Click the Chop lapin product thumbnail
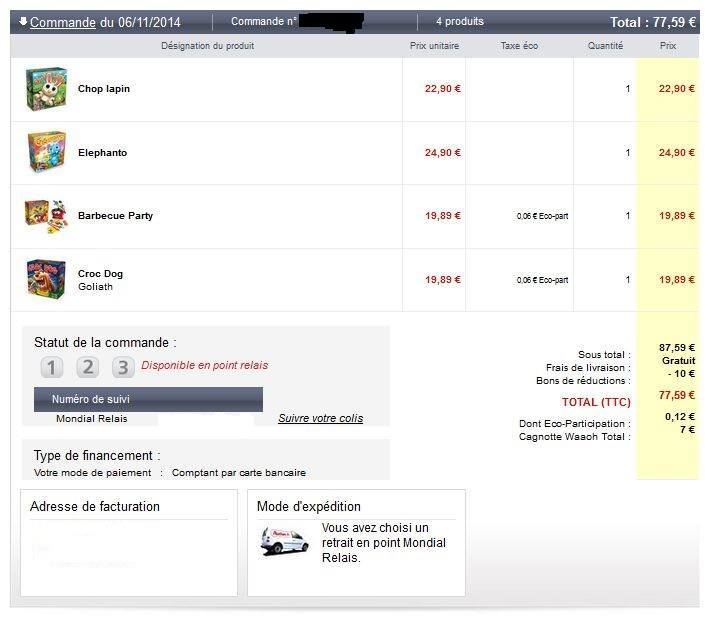 (46, 89)
